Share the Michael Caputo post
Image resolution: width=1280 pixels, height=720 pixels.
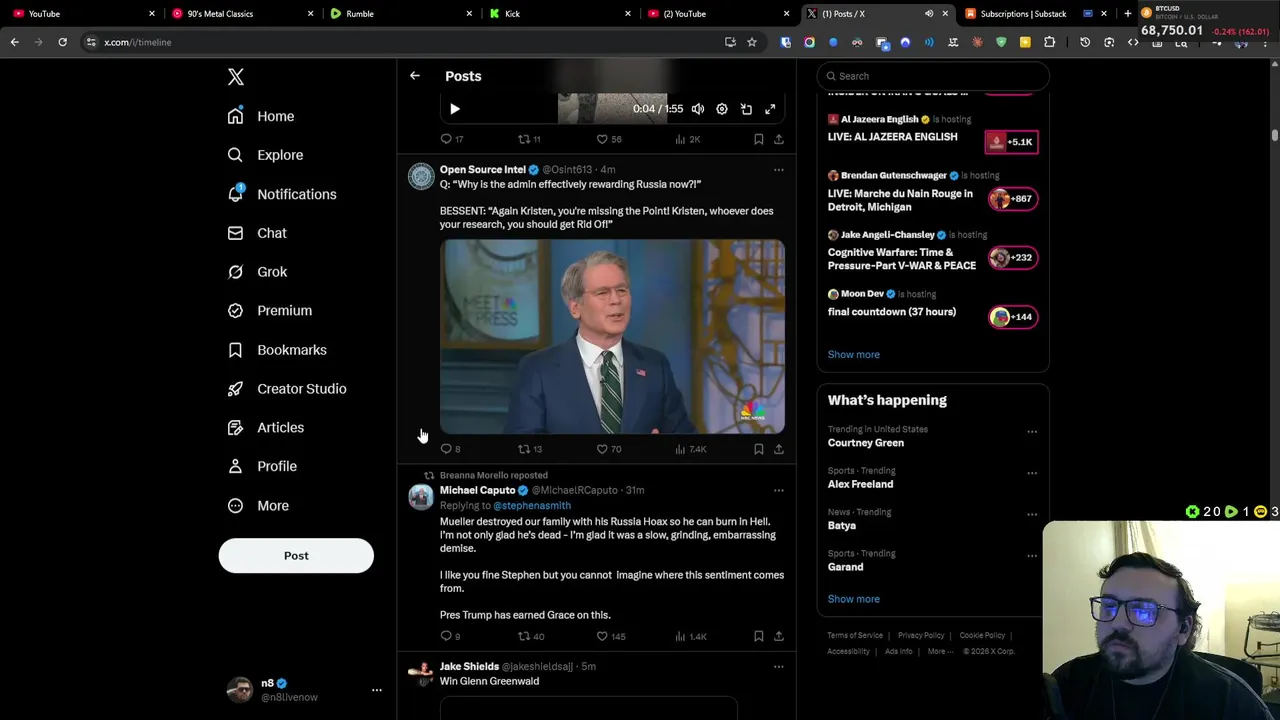[778, 636]
